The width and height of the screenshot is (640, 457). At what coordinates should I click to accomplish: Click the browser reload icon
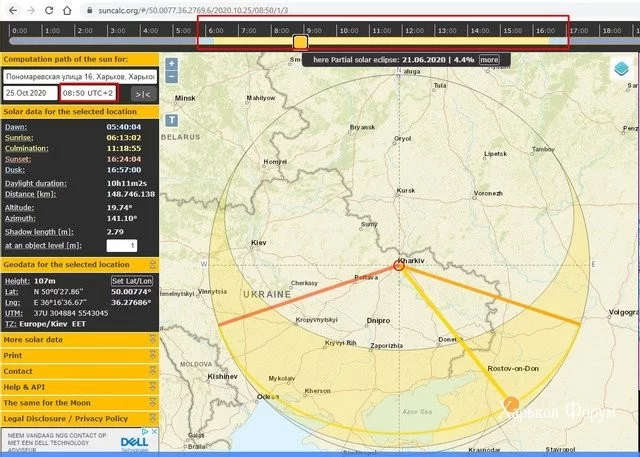click(50, 9)
